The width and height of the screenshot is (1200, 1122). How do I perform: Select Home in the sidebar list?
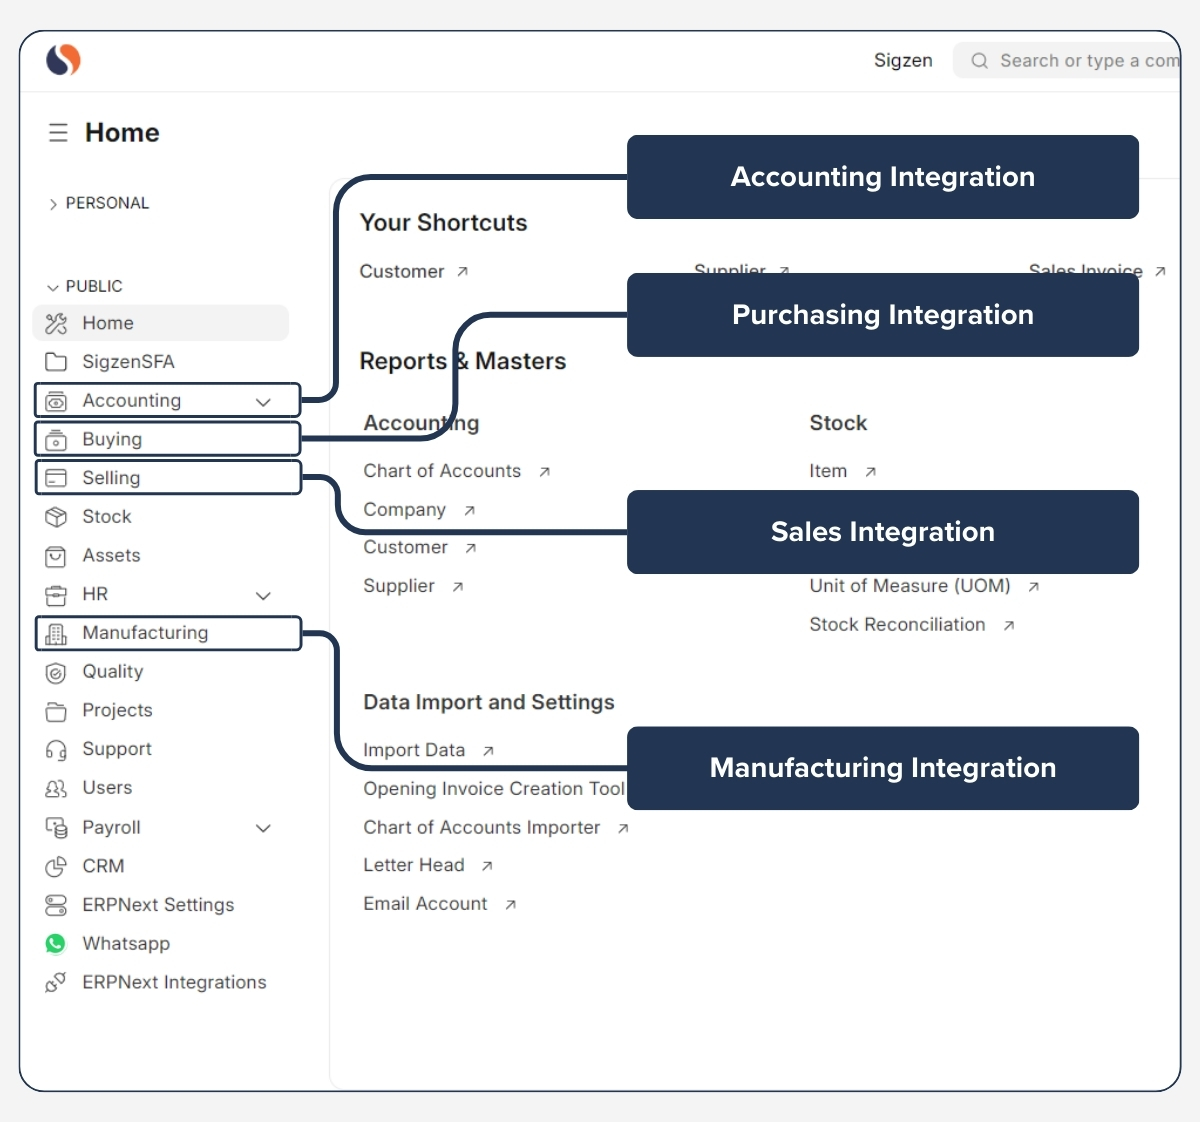(x=108, y=323)
